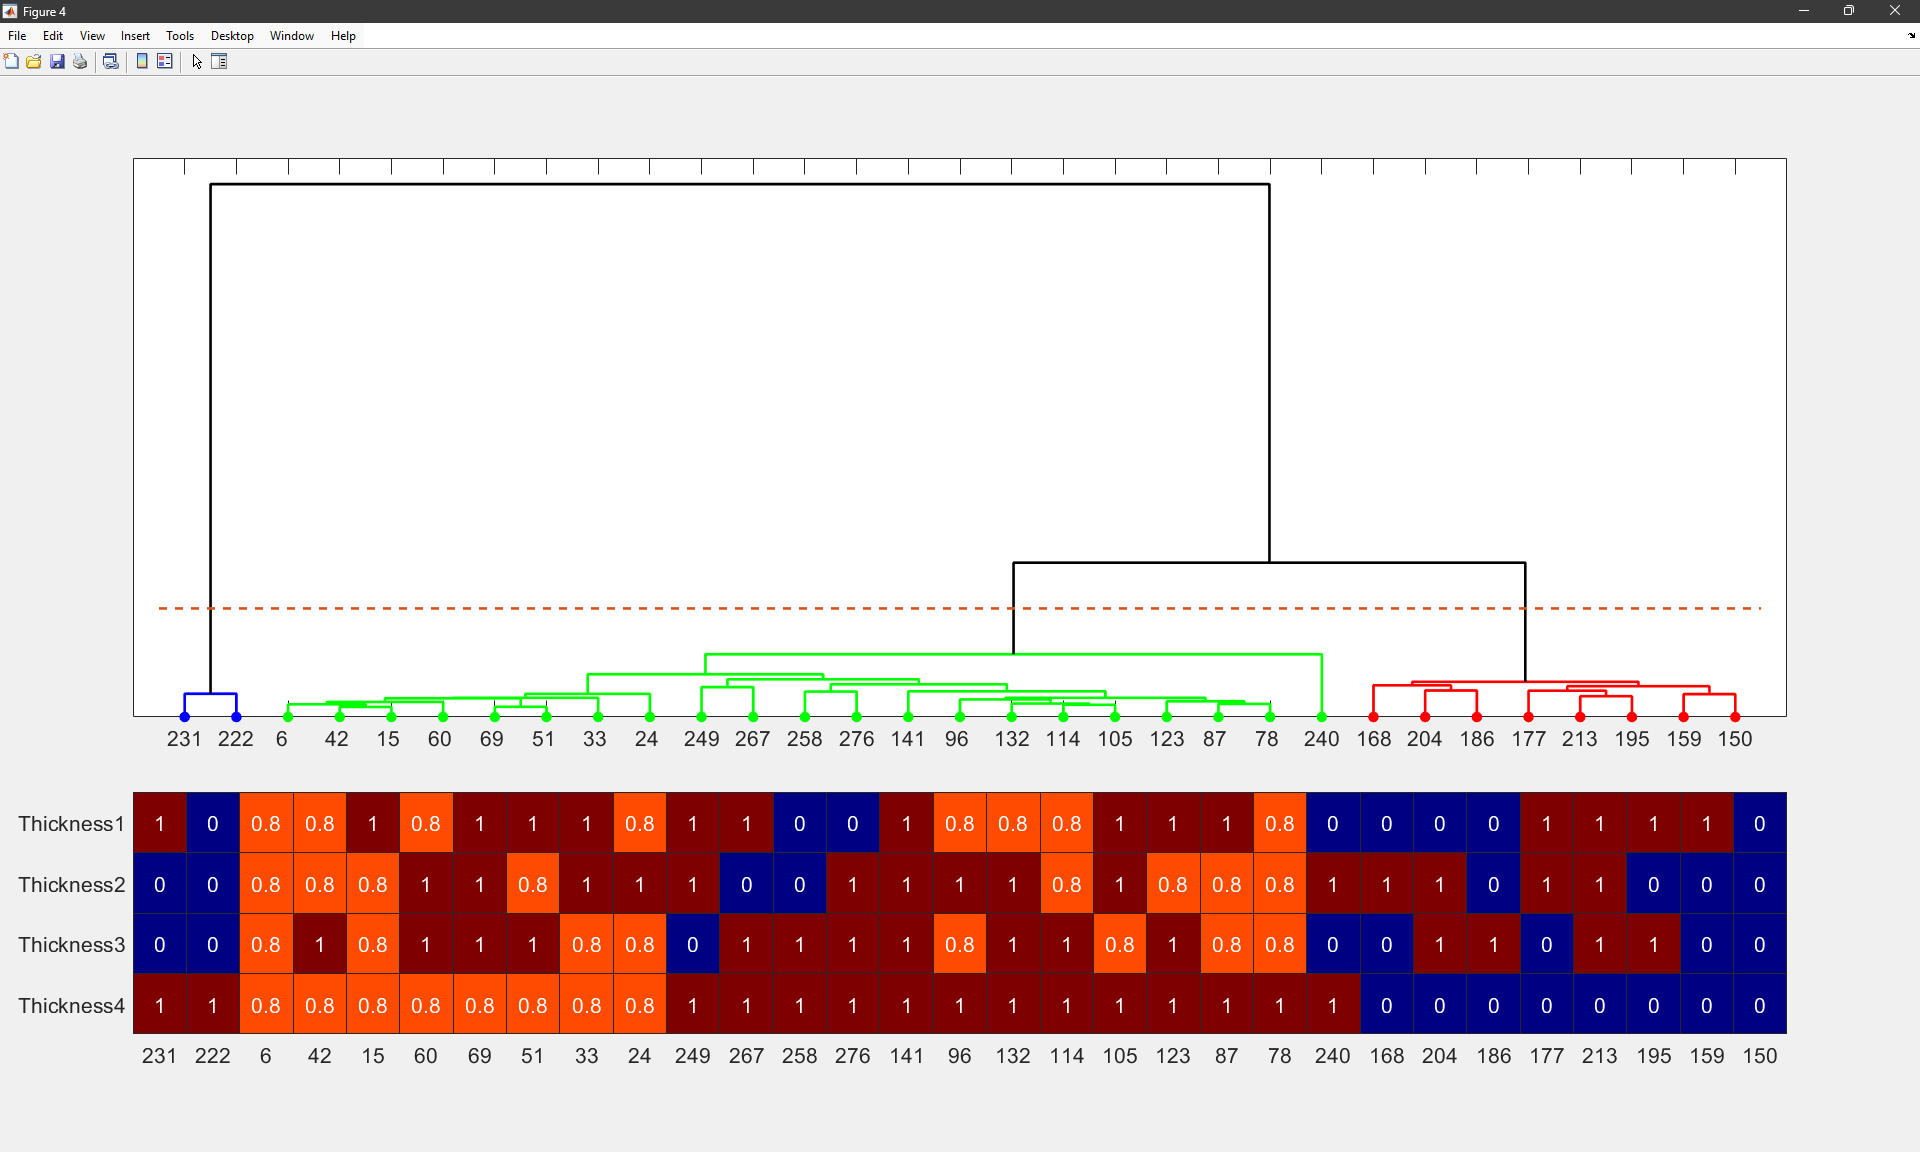Open the File menu
The width and height of the screenshot is (1920, 1152).
17,36
